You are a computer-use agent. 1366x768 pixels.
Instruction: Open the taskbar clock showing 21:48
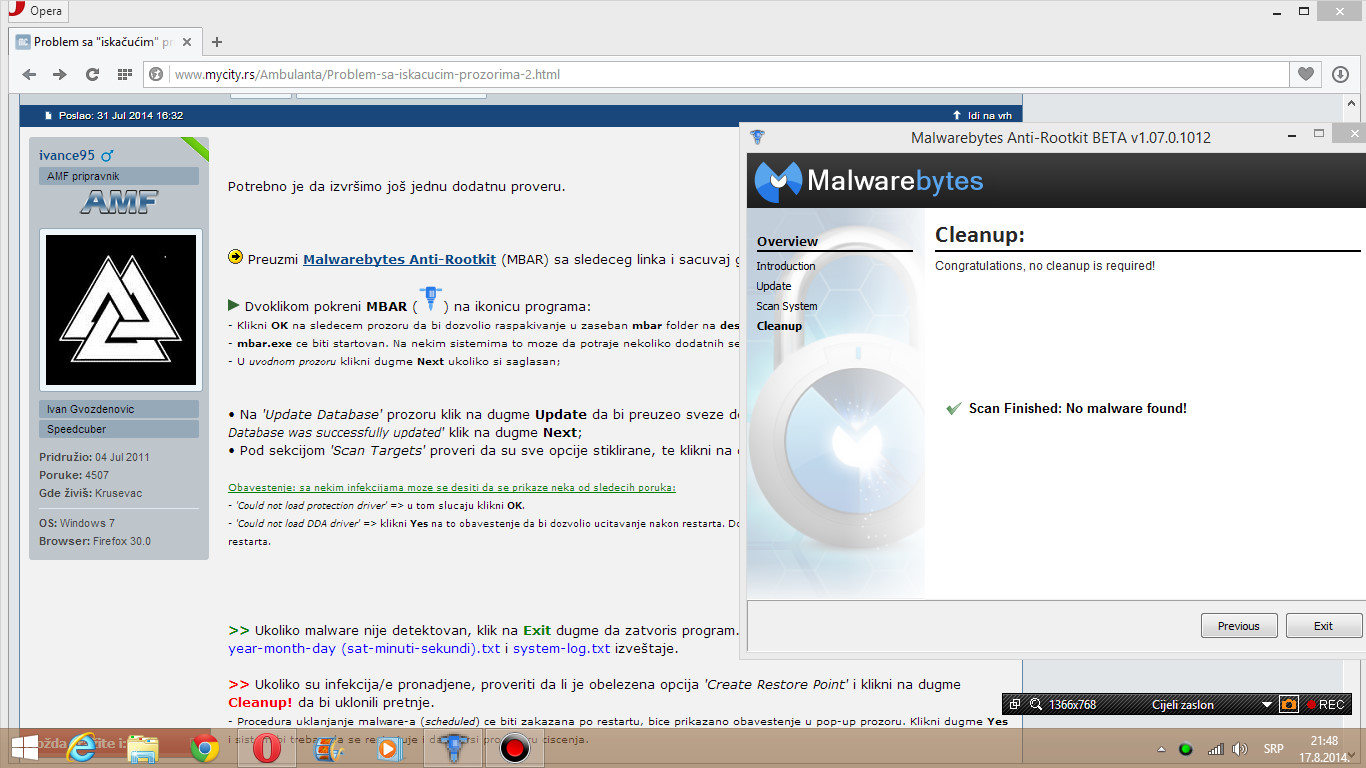click(x=1324, y=748)
